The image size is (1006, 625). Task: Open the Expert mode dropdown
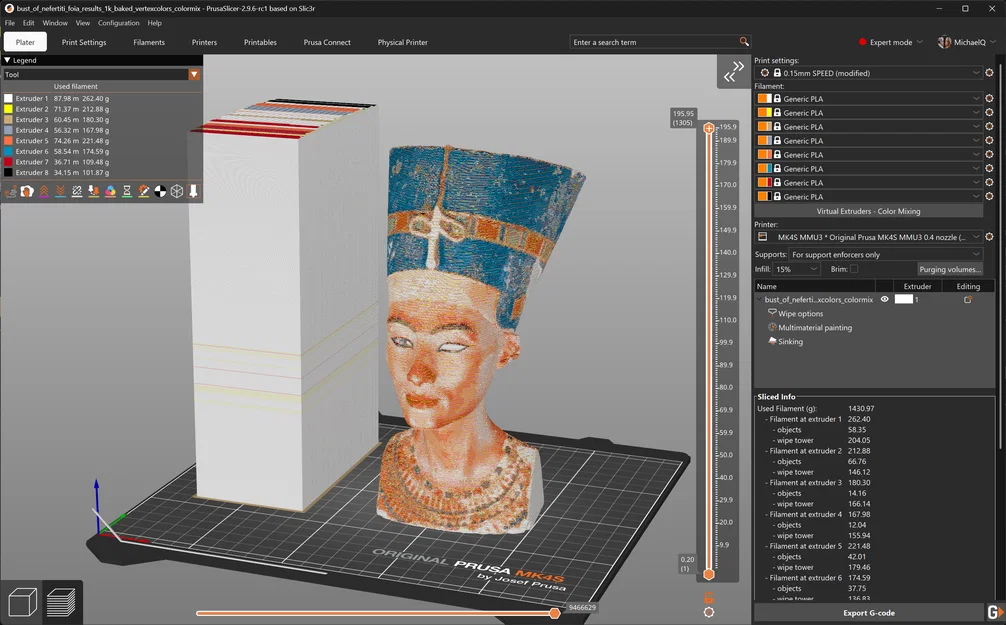tap(891, 42)
